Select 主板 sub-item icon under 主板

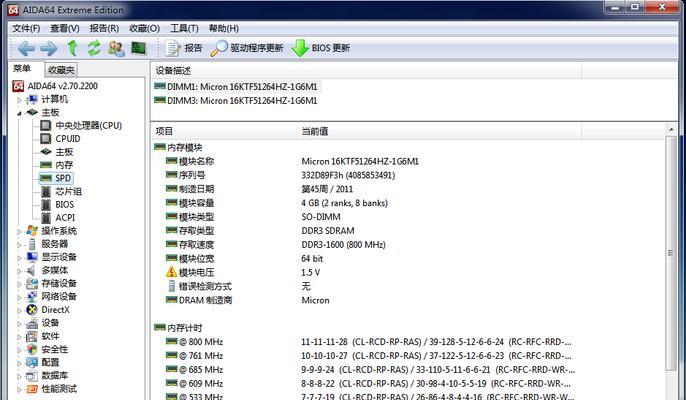(46, 152)
